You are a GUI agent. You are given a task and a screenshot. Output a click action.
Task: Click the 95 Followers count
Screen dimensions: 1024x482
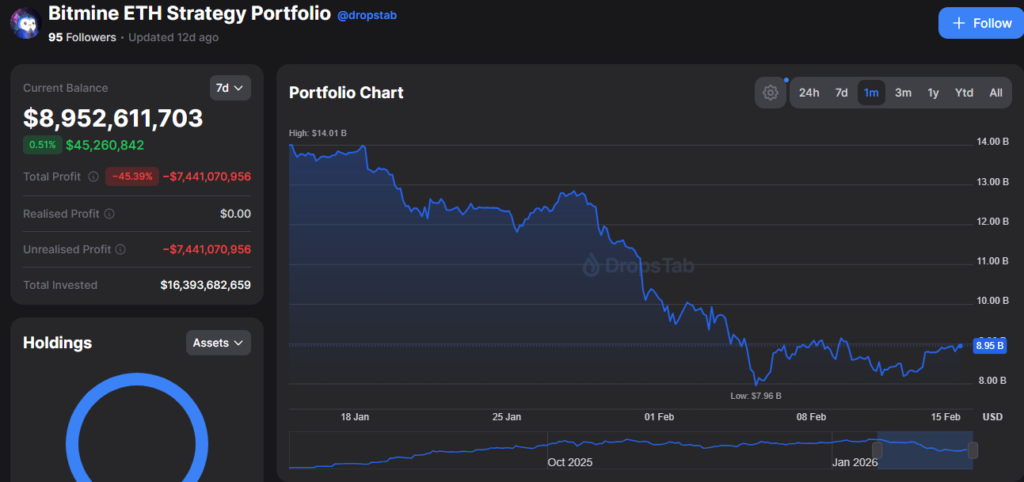82,38
